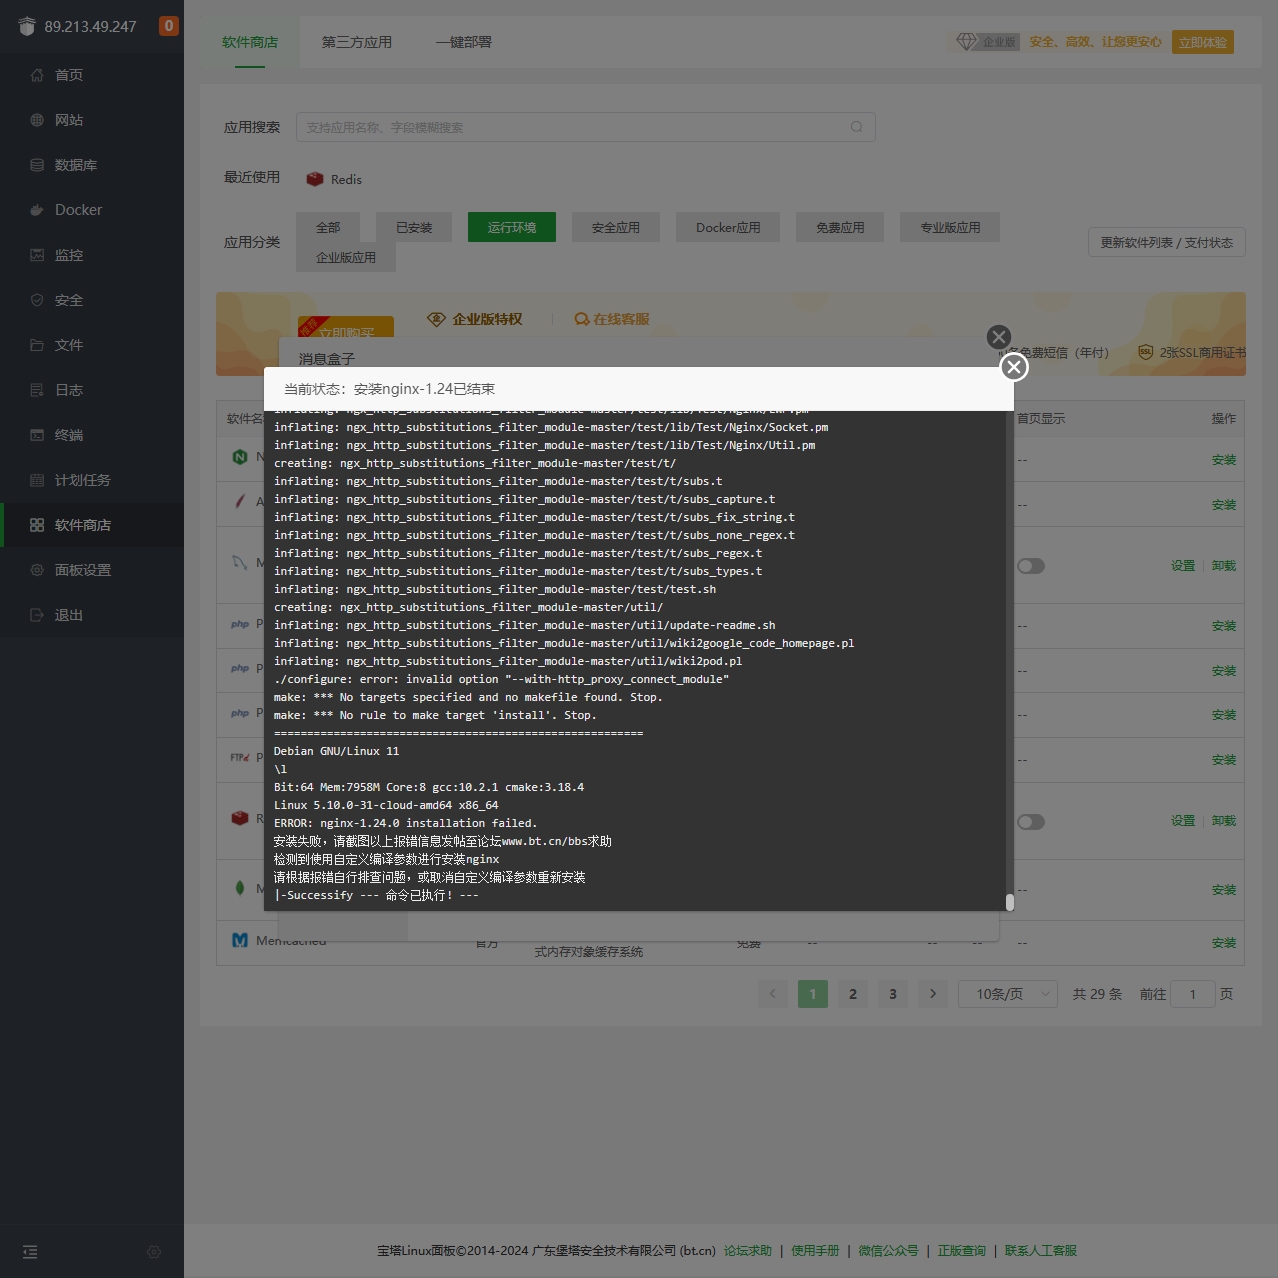Click the 应用搜索 search input field

[x=586, y=127]
